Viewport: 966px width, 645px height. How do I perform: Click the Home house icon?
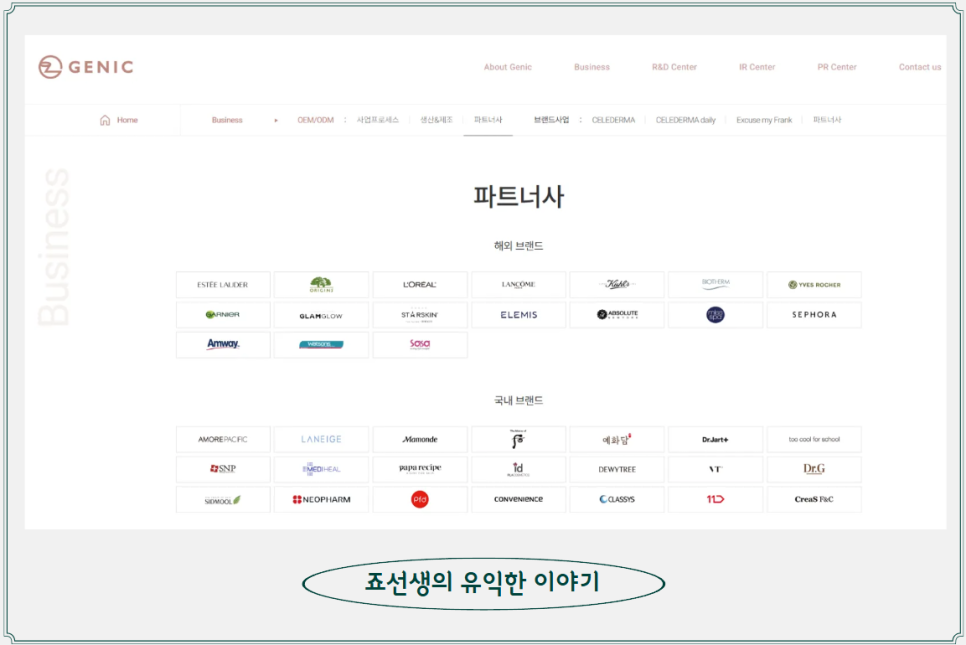tap(105, 120)
